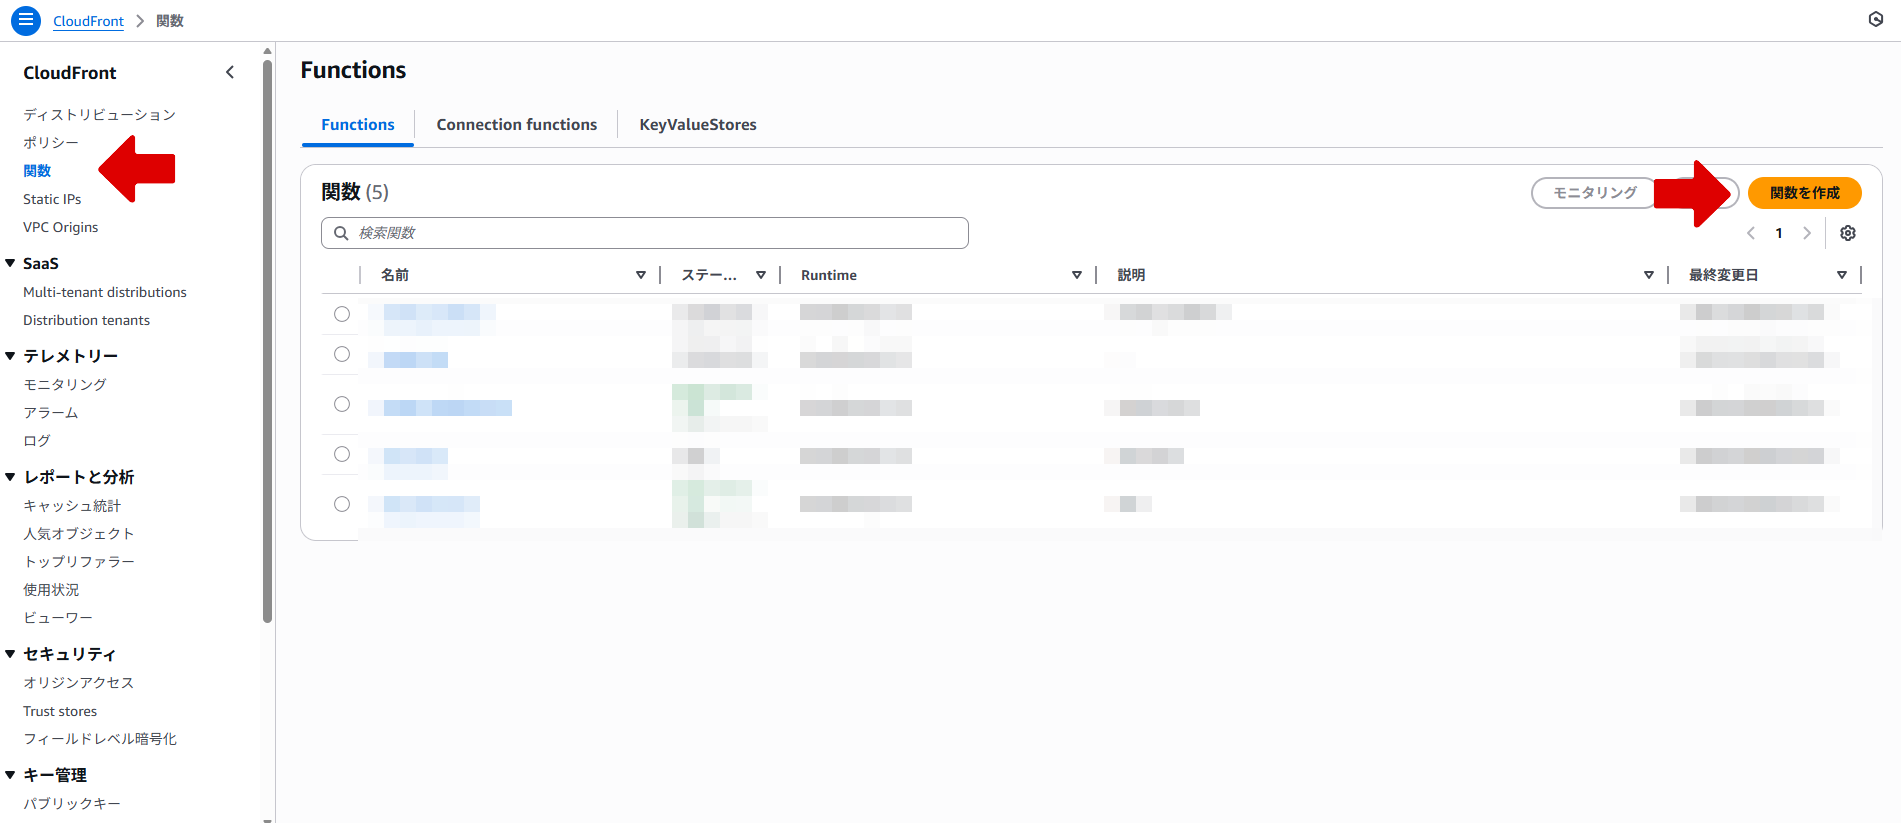Open the hamburger navigation menu
This screenshot has height=823, width=1901.
coord(26,20)
